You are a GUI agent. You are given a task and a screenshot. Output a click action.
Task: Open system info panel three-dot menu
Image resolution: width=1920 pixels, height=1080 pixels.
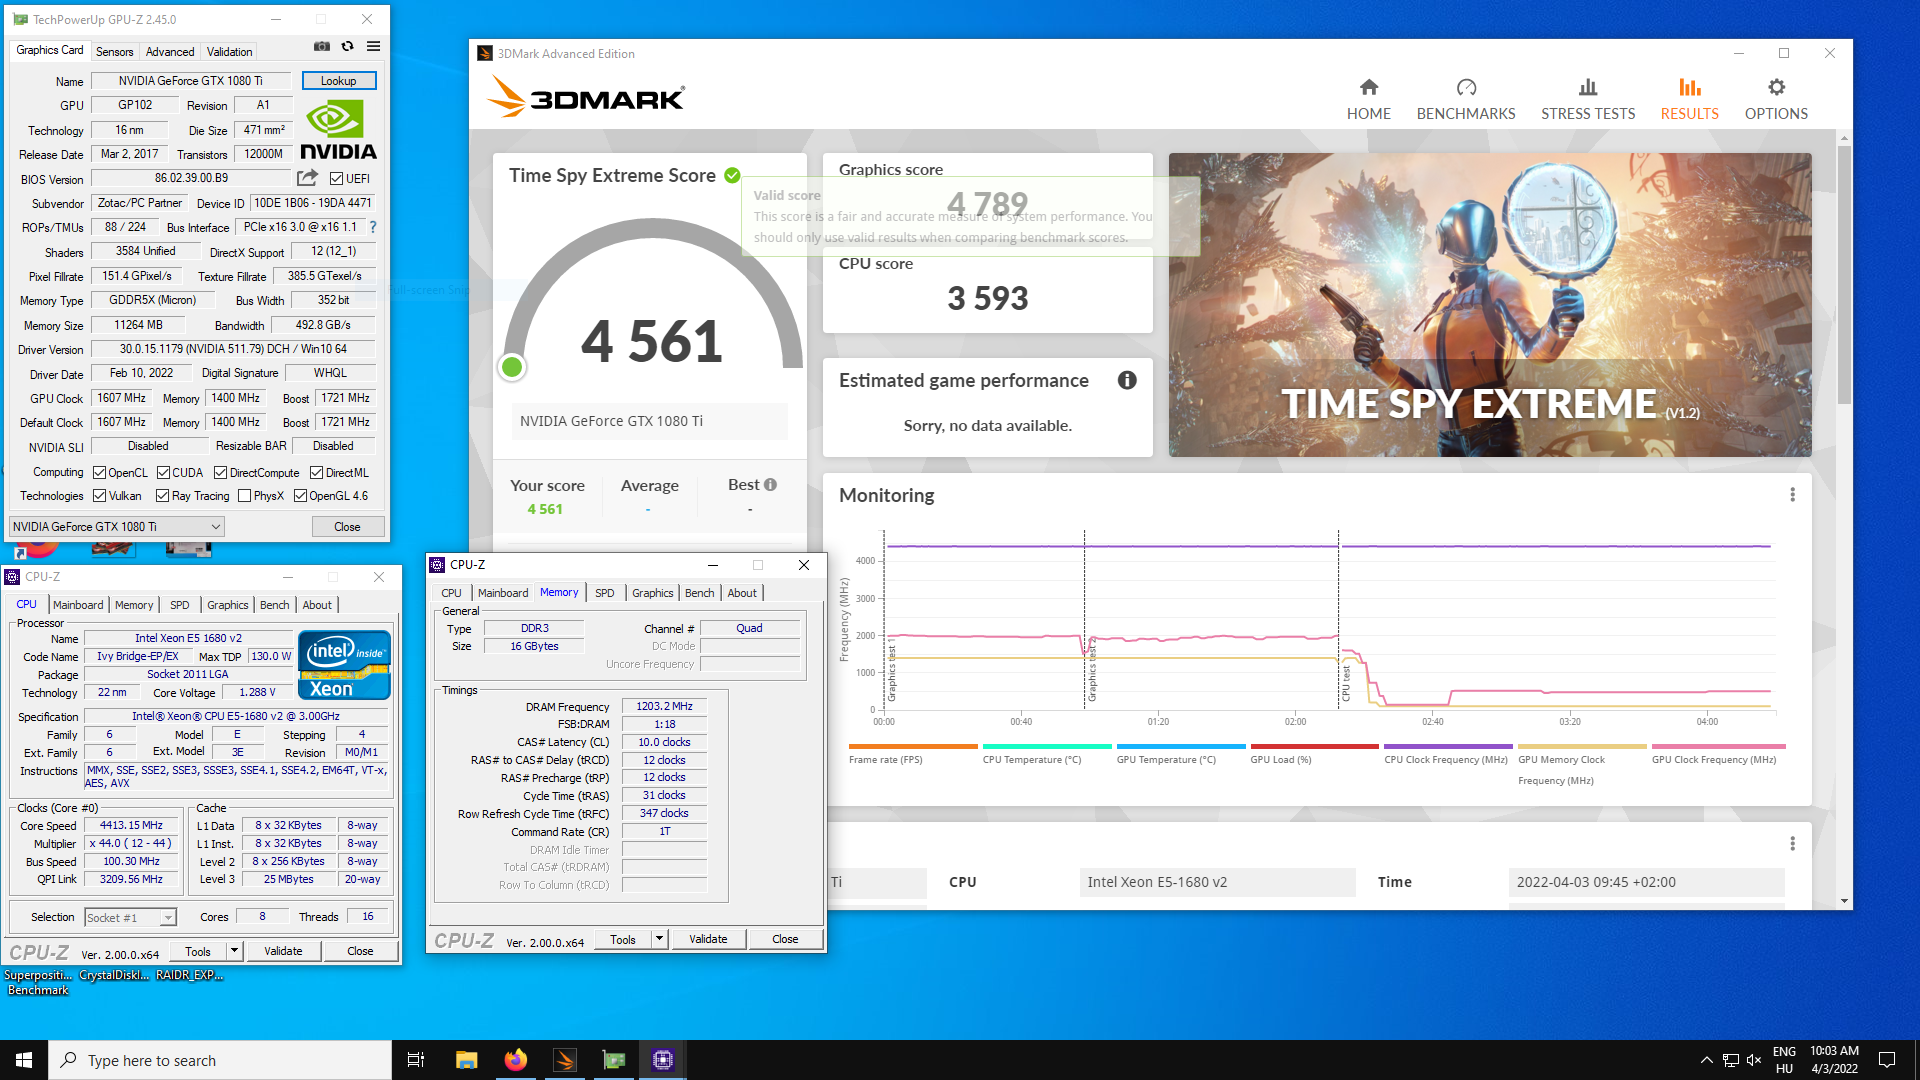click(1792, 844)
